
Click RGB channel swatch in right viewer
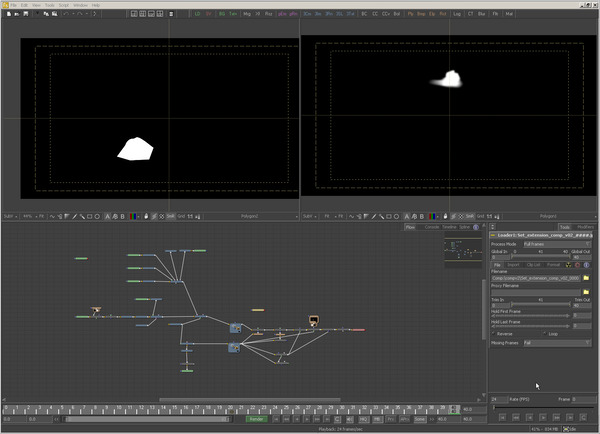point(432,217)
